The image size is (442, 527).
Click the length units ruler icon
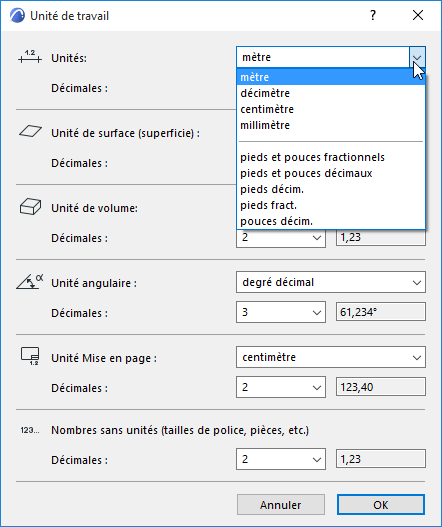pyautogui.click(x=30, y=57)
